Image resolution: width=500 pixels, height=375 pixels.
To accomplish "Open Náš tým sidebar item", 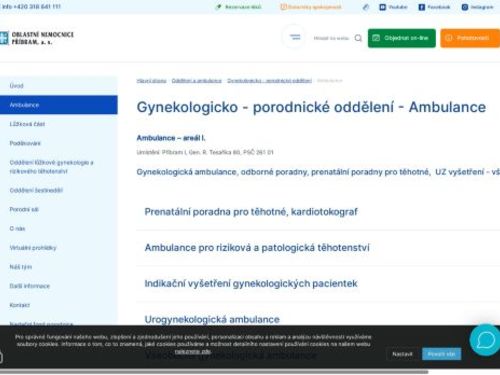I will click(x=59, y=267).
